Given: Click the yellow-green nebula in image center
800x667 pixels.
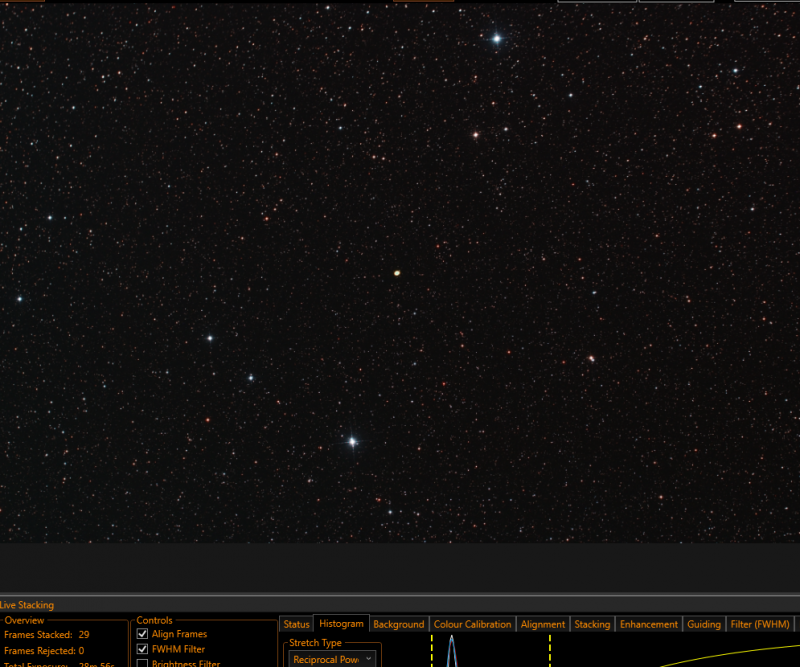Looking at the screenshot, I should (x=397, y=273).
